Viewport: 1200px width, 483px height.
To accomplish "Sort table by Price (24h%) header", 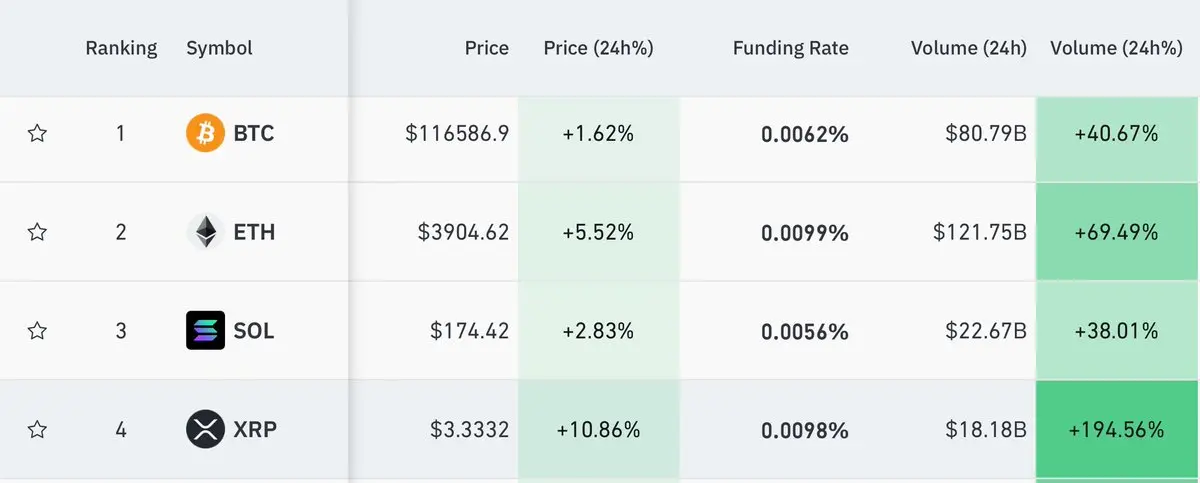I will pos(598,48).
